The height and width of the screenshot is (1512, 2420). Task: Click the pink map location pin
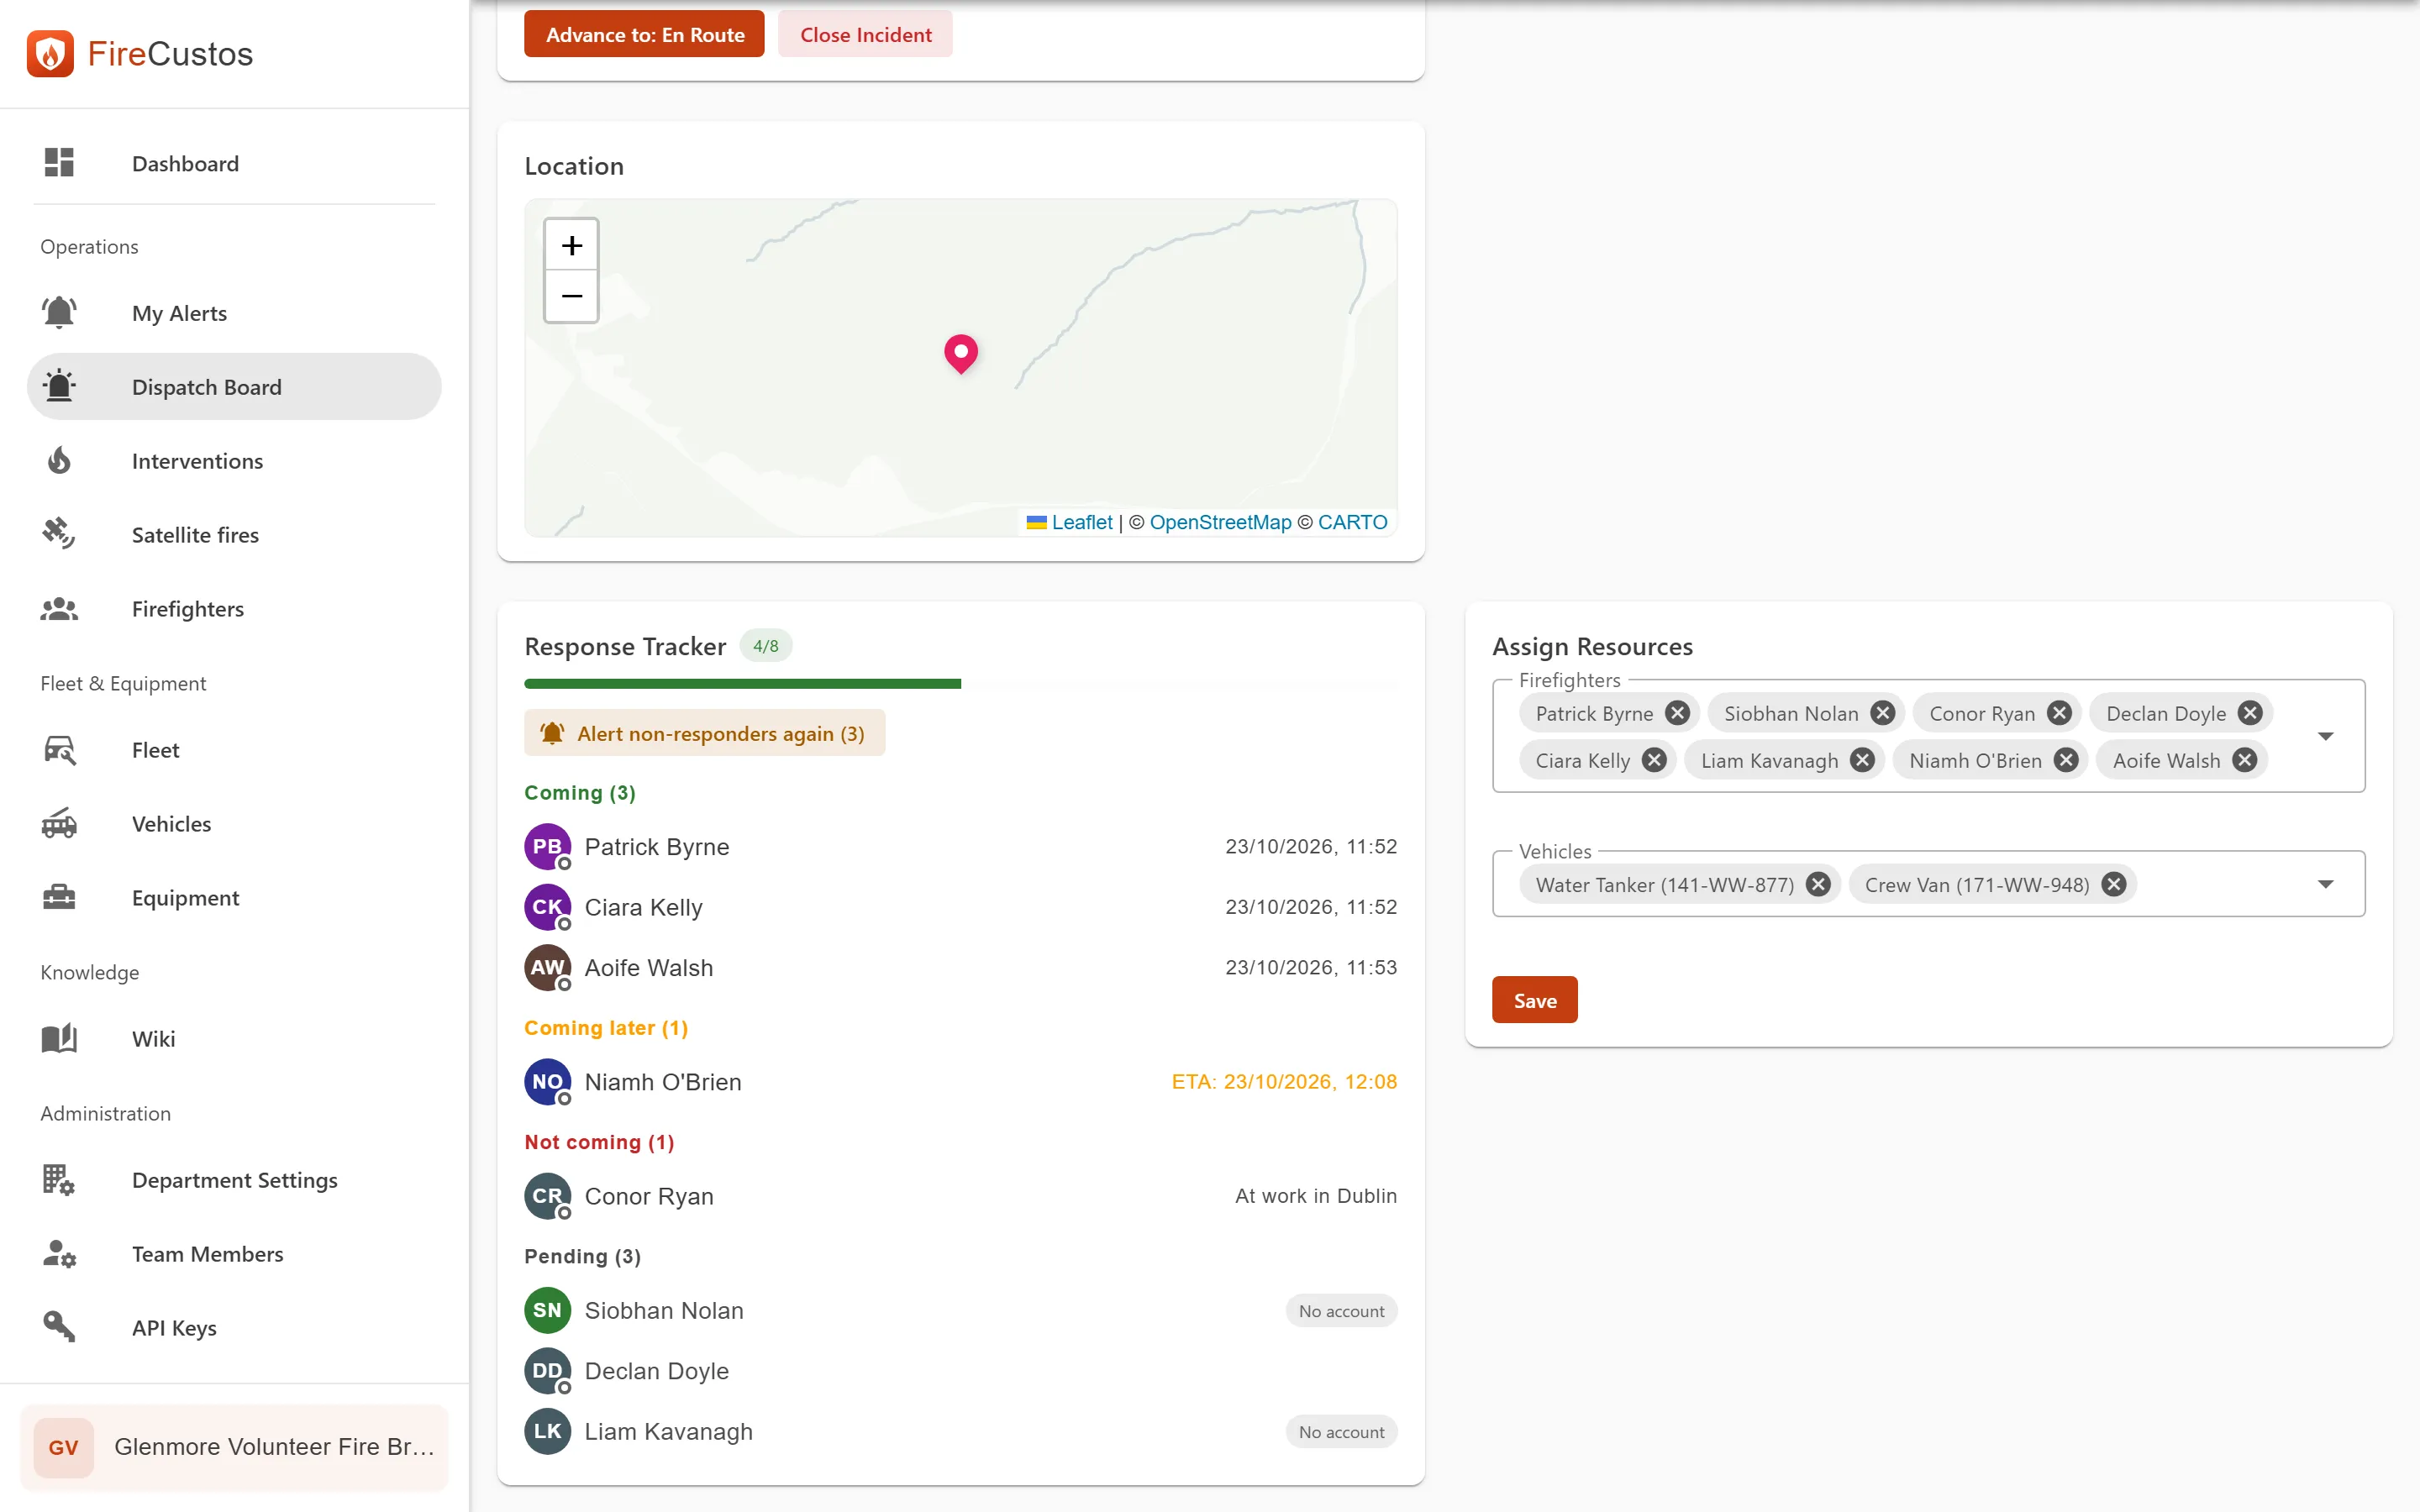[x=961, y=354]
